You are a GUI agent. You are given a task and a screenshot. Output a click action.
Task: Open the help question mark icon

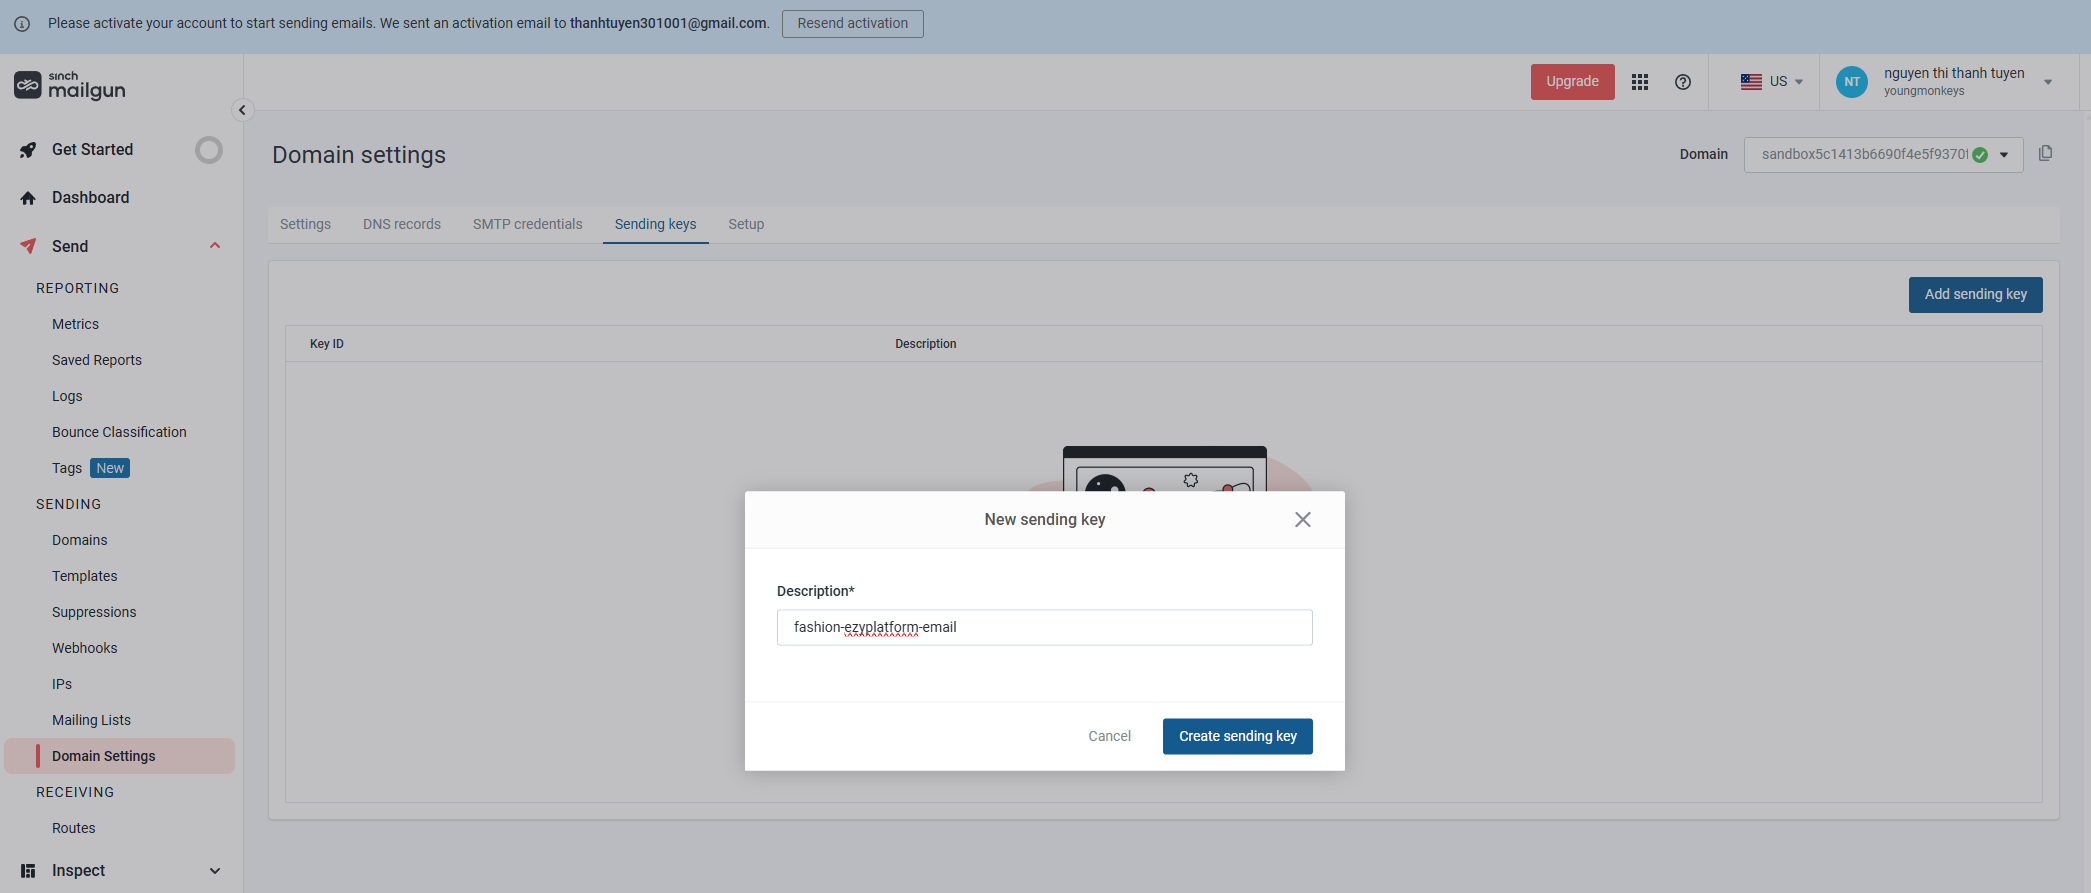click(1683, 82)
